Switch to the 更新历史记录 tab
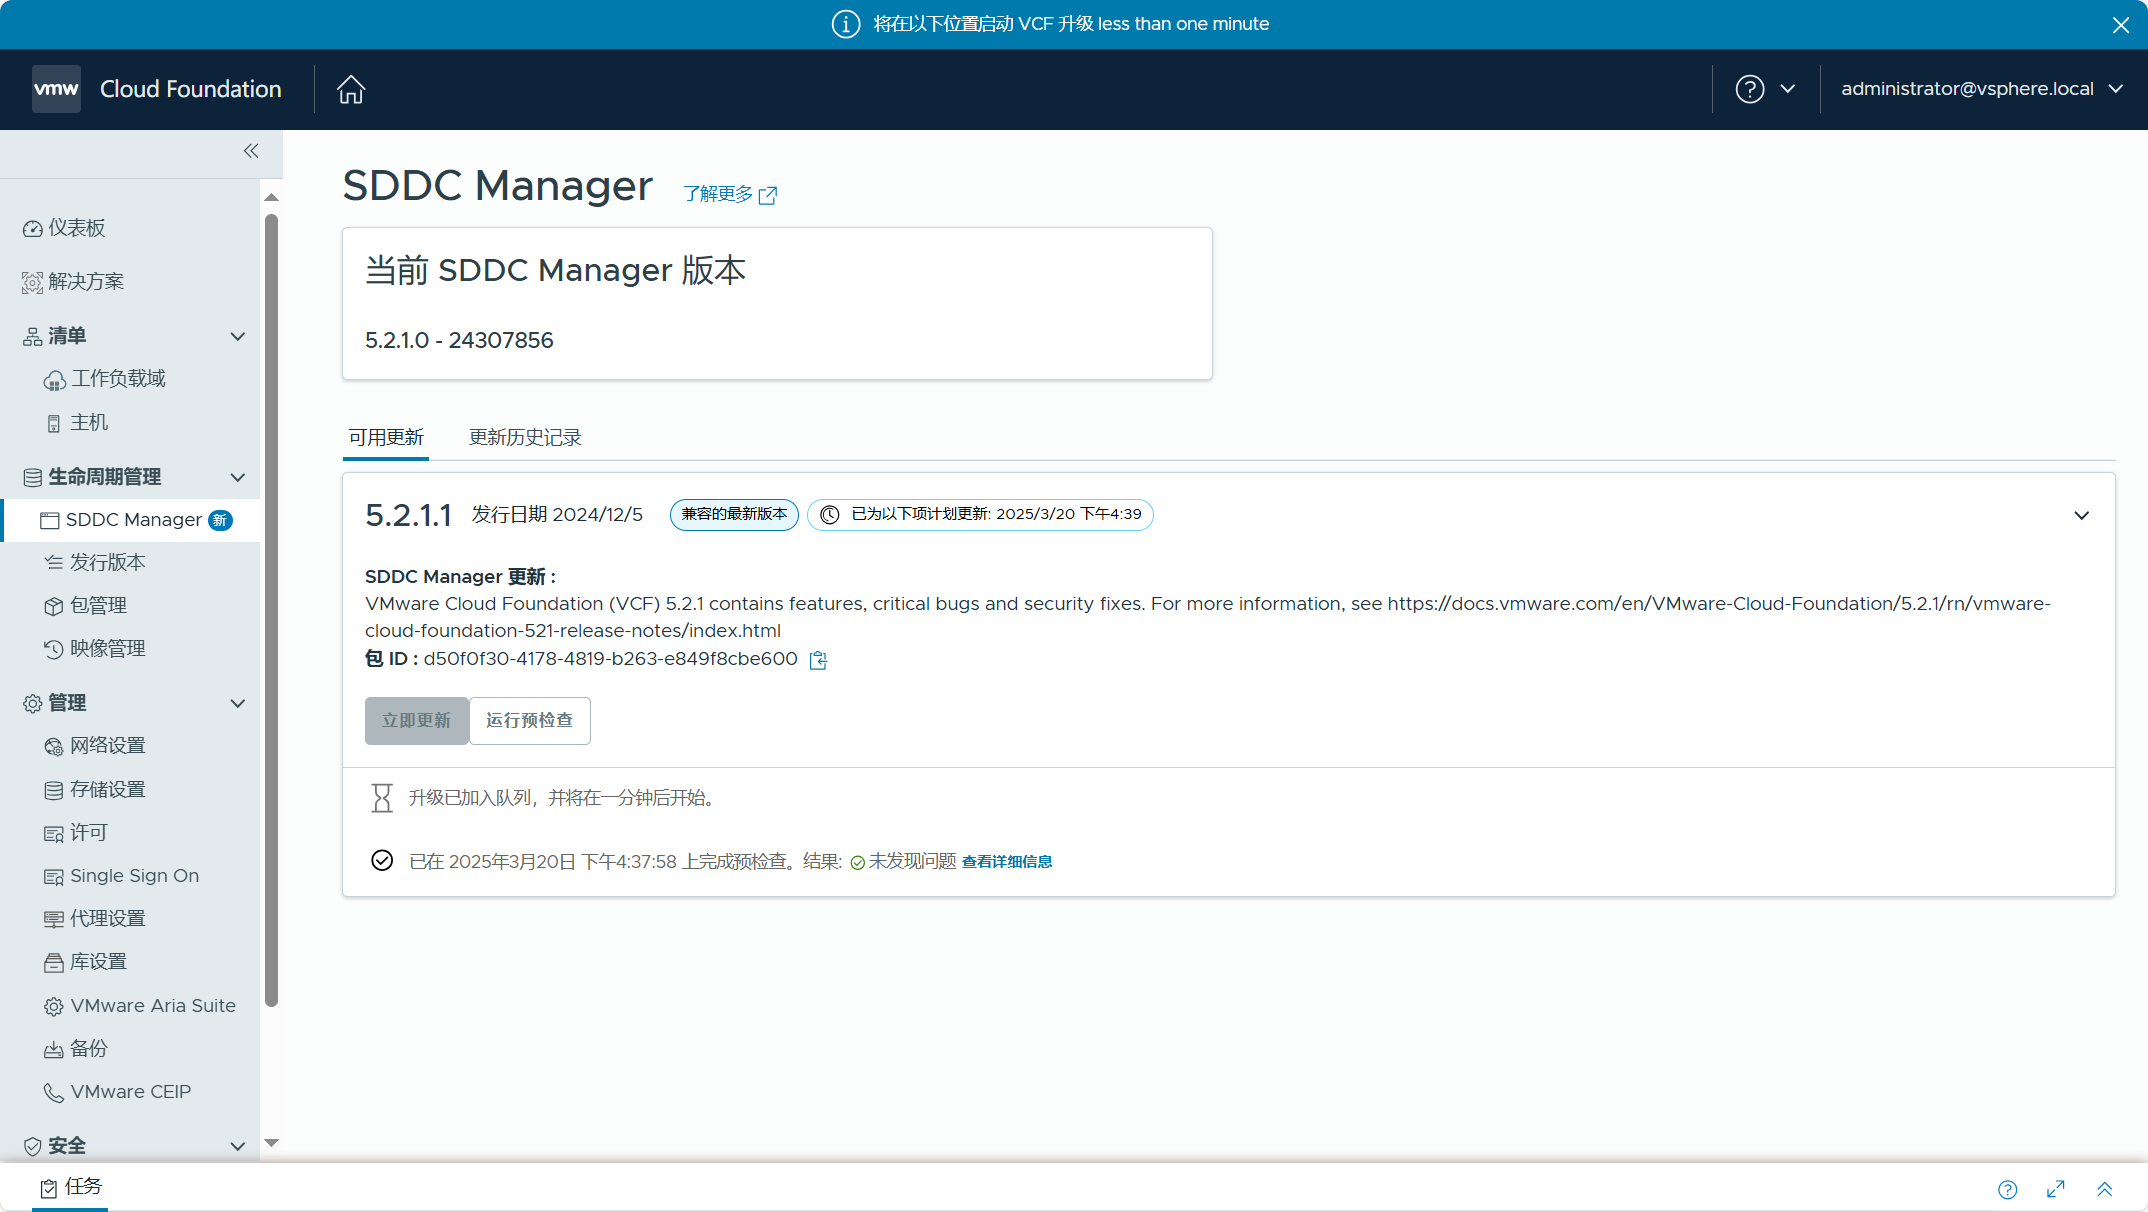This screenshot has width=2148, height=1212. tap(525, 437)
